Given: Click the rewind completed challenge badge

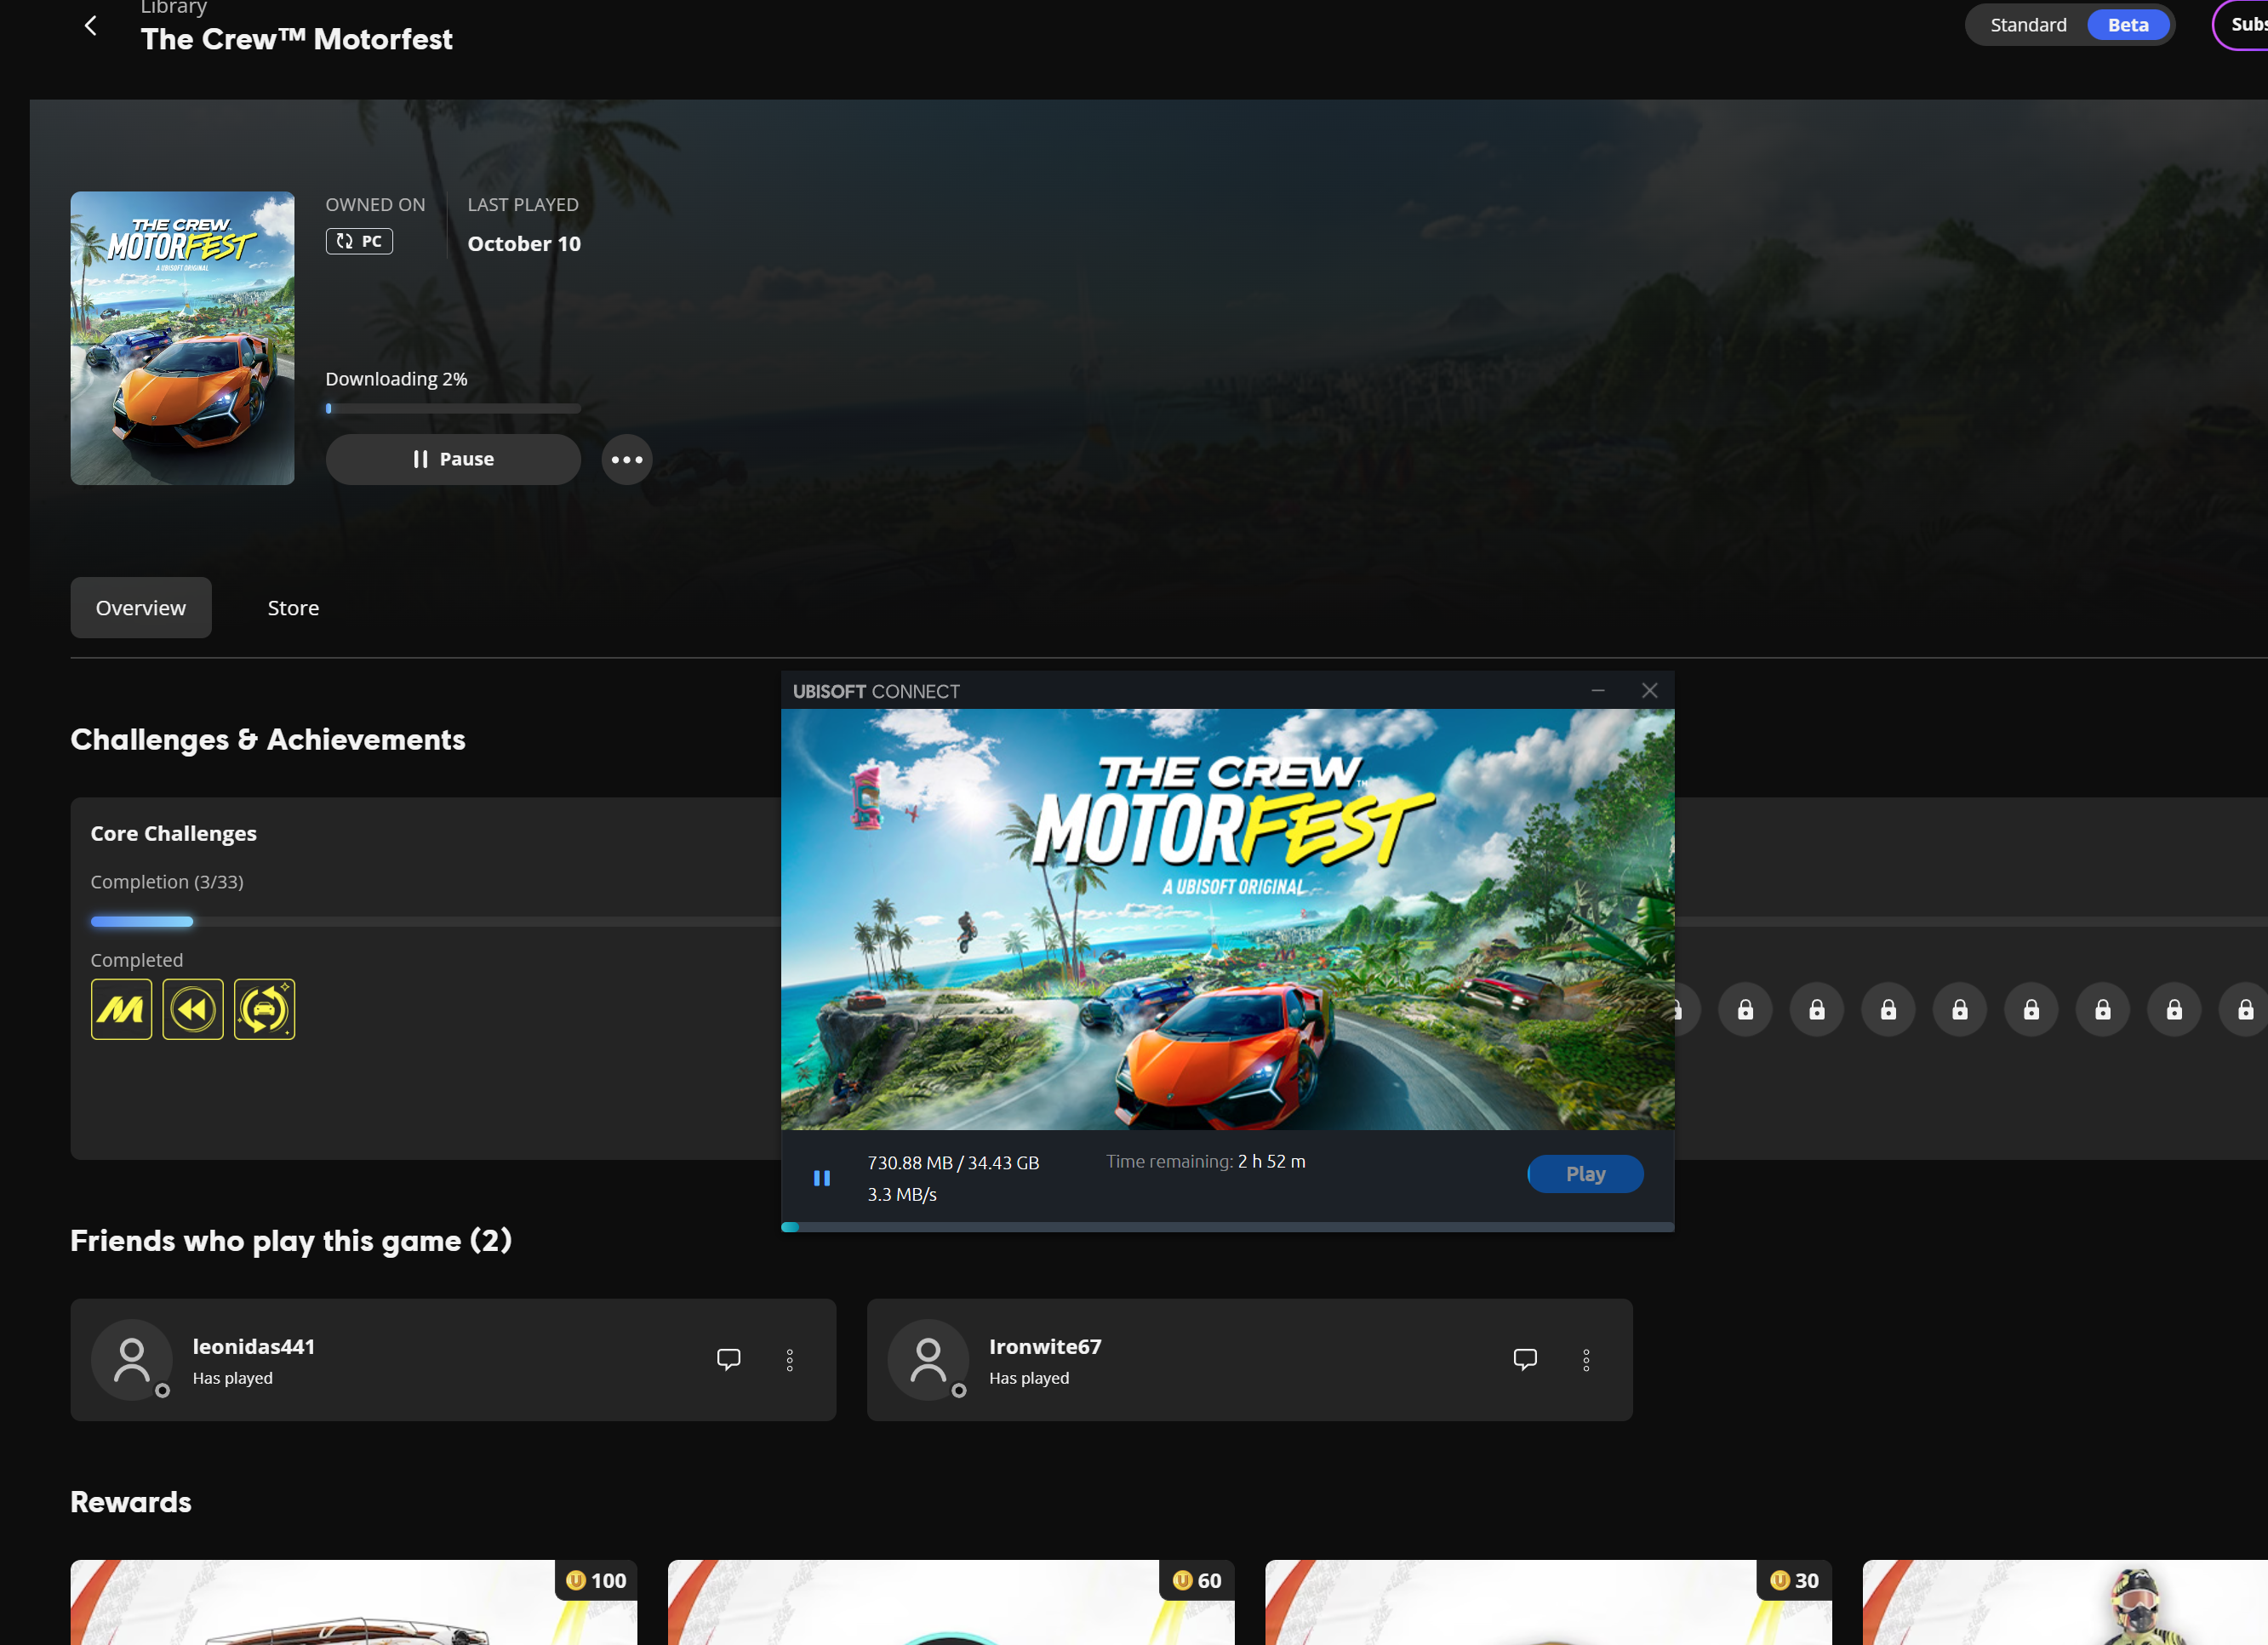Looking at the screenshot, I should point(193,1009).
